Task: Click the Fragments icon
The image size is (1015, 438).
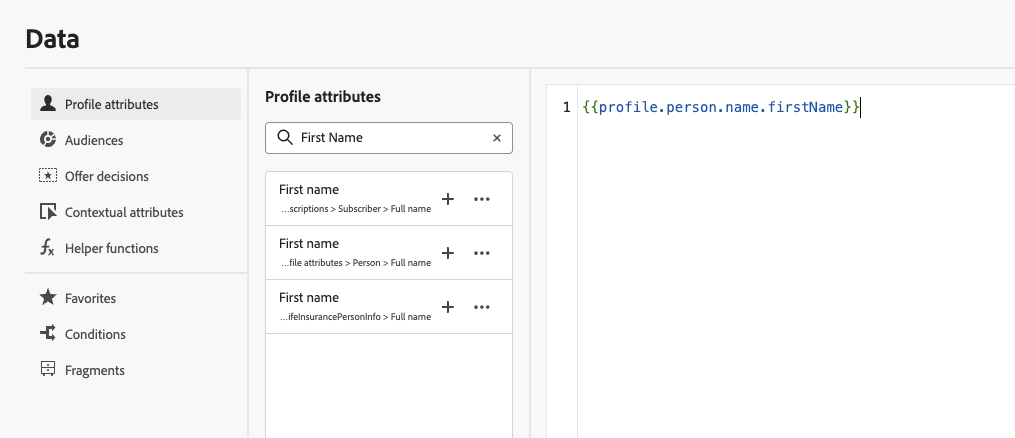Action: point(47,369)
